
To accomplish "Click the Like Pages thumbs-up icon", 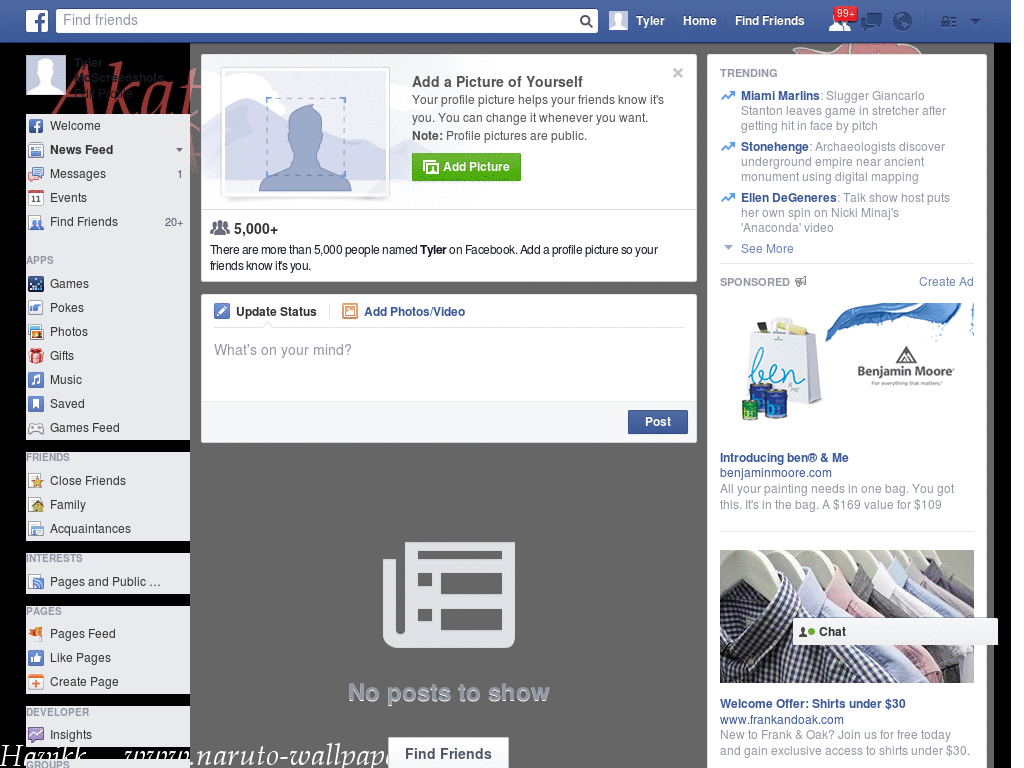I will 36,658.
